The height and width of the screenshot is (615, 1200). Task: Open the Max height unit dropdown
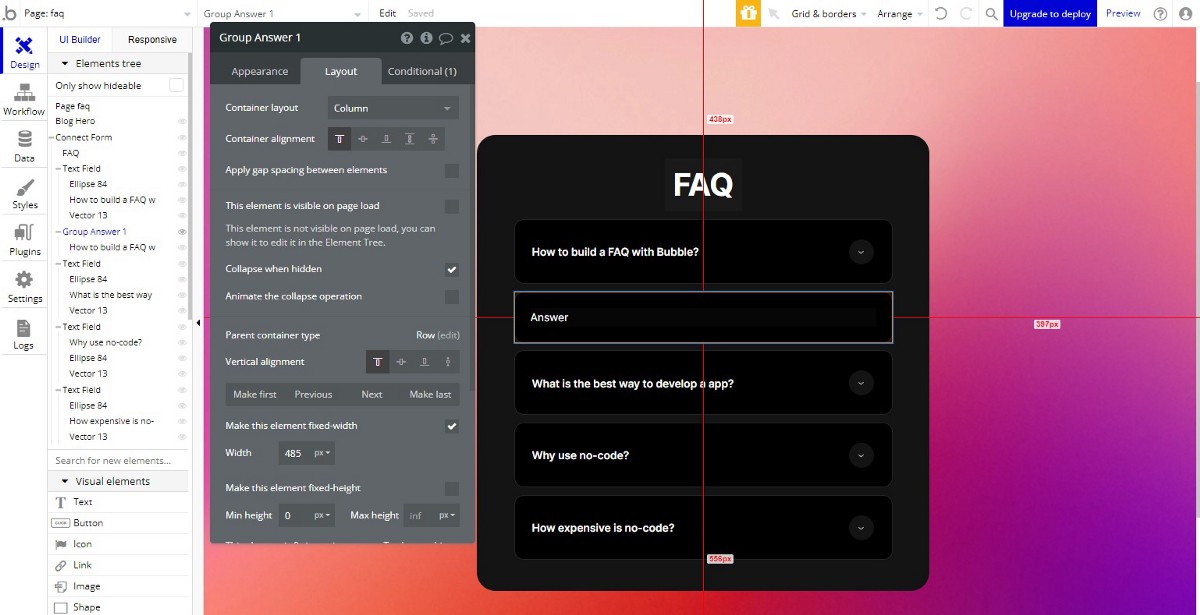[x=447, y=516]
